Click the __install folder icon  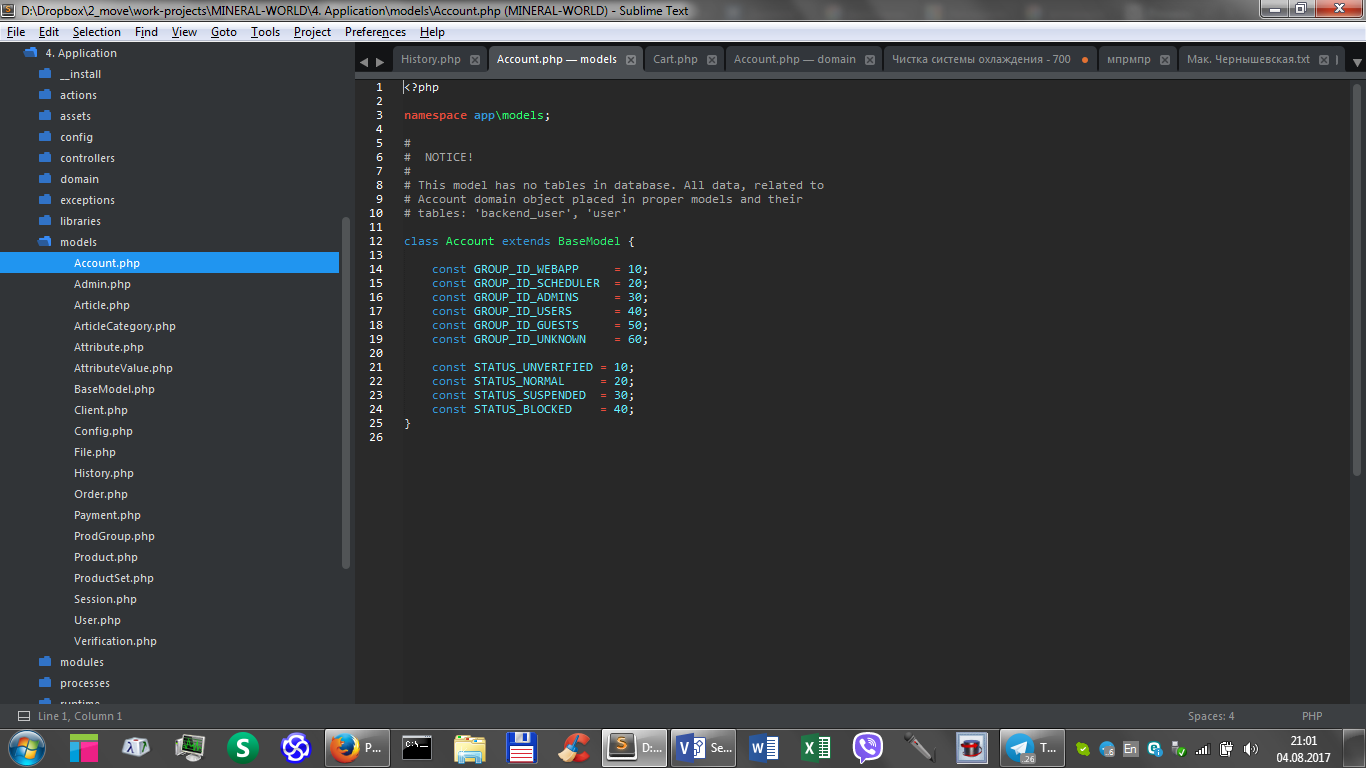point(45,74)
